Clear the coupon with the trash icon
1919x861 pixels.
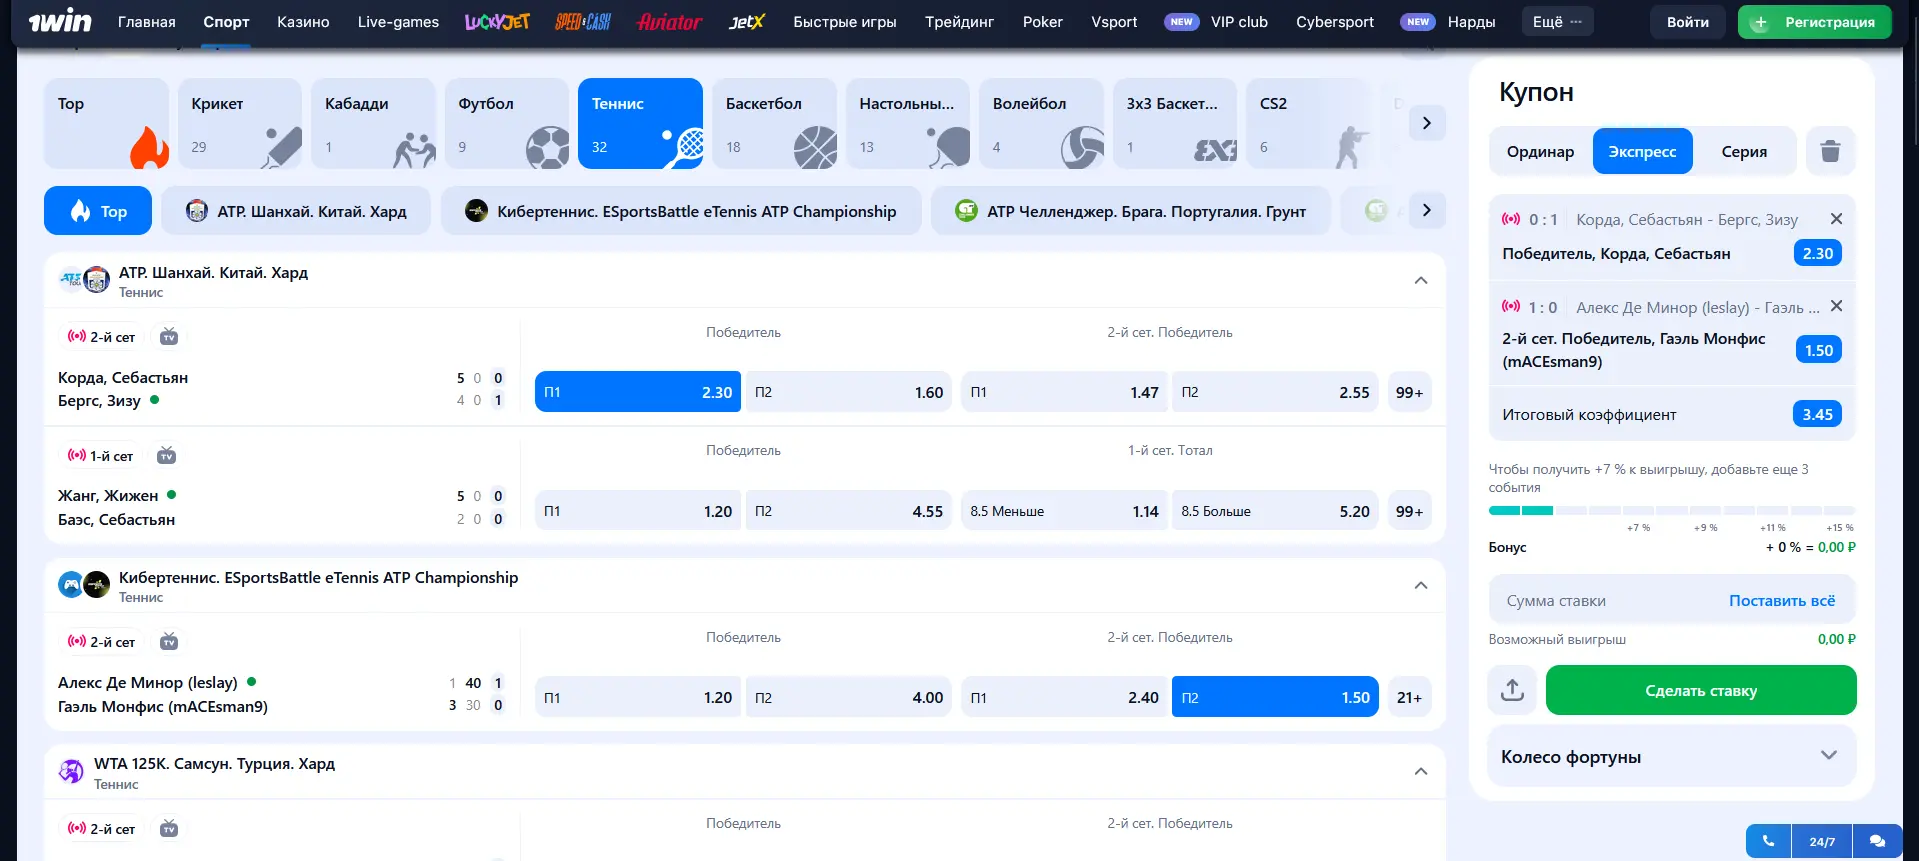pyautogui.click(x=1830, y=151)
